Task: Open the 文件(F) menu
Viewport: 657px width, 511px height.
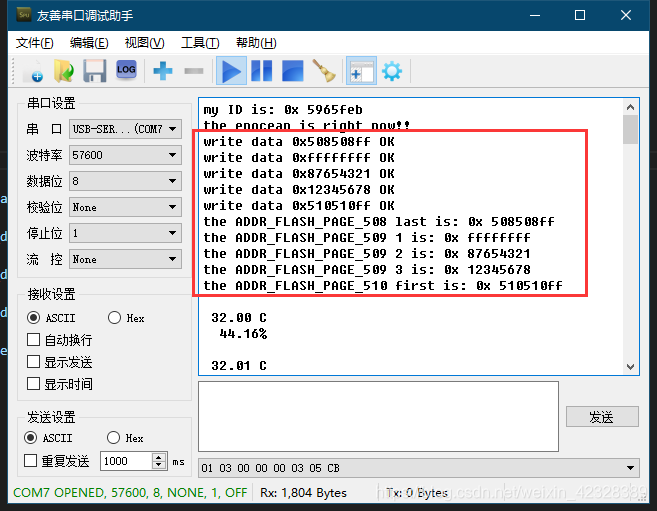Action: (x=34, y=43)
